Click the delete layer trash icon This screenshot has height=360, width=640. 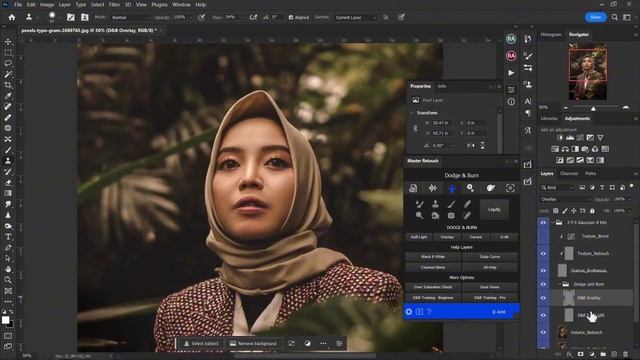coord(626,354)
